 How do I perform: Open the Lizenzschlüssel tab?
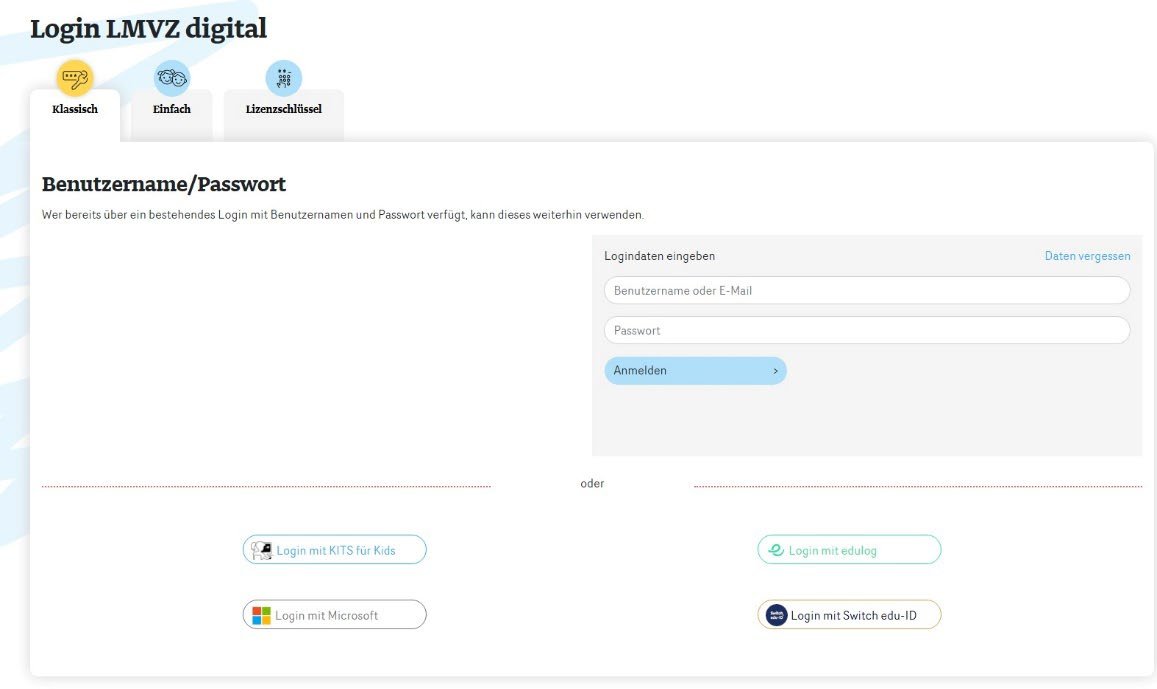(x=283, y=108)
